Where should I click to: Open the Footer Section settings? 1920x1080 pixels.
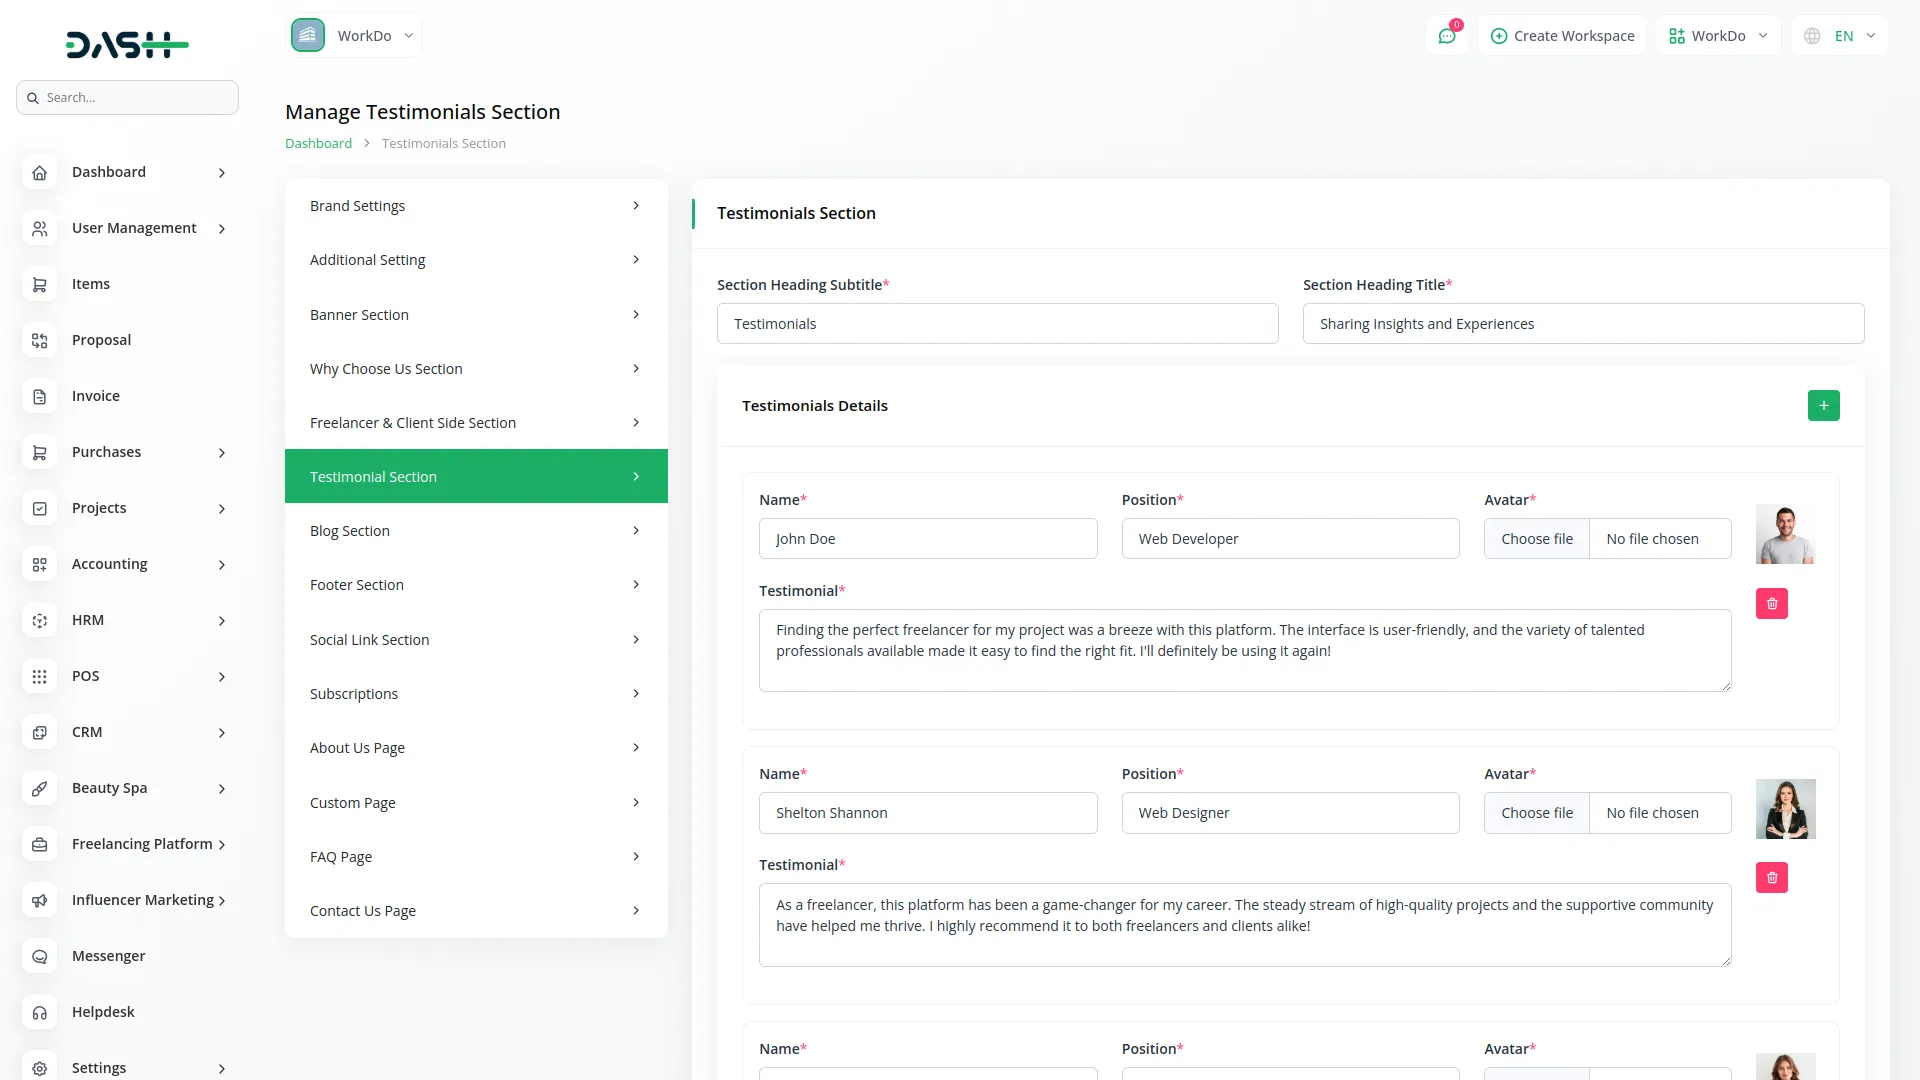(x=356, y=584)
